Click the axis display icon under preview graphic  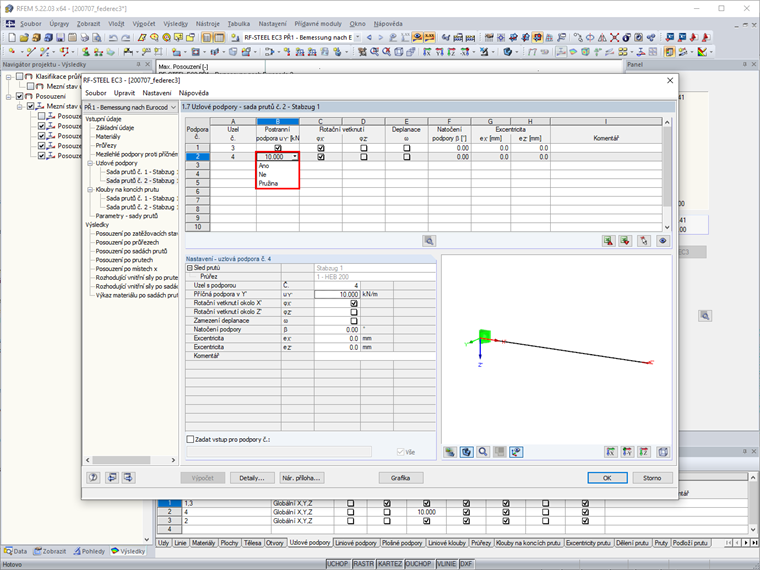click(x=516, y=452)
